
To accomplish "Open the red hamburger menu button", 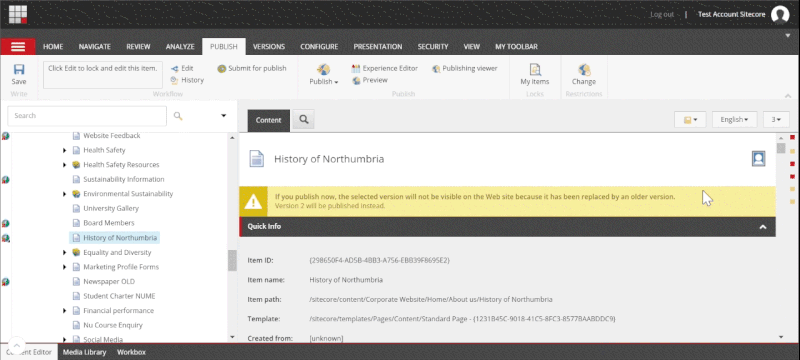I will point(18,46).
